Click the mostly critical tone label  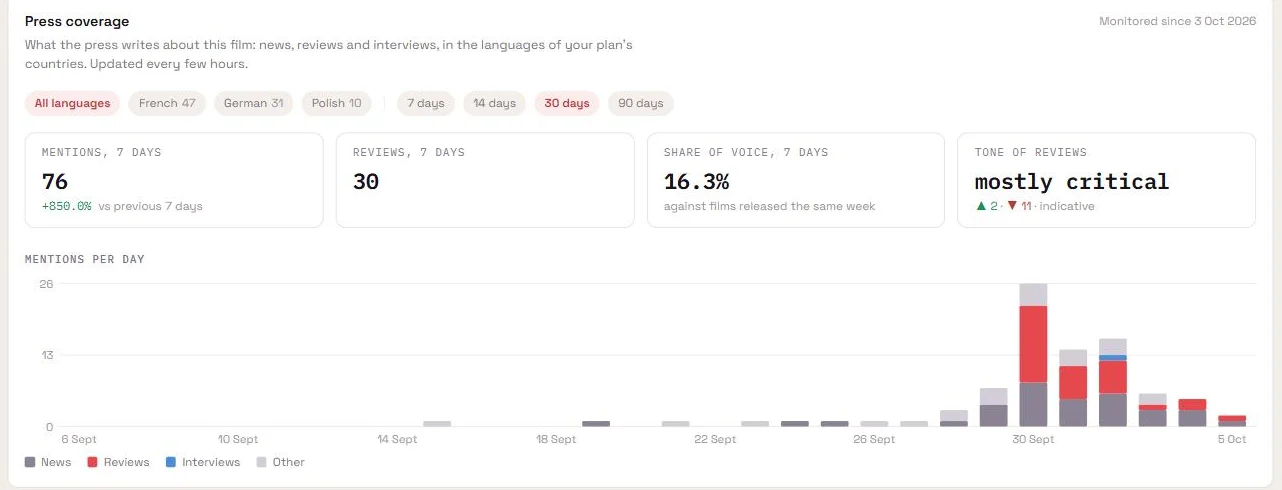click(x=1072, y=181)
